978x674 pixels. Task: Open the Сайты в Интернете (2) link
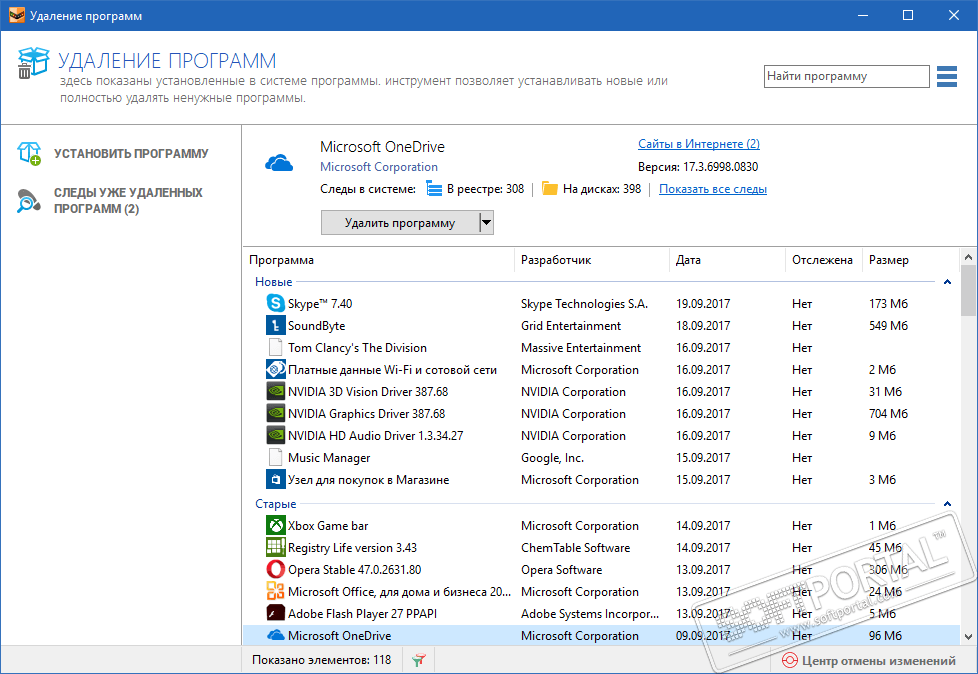click(699, 144)
